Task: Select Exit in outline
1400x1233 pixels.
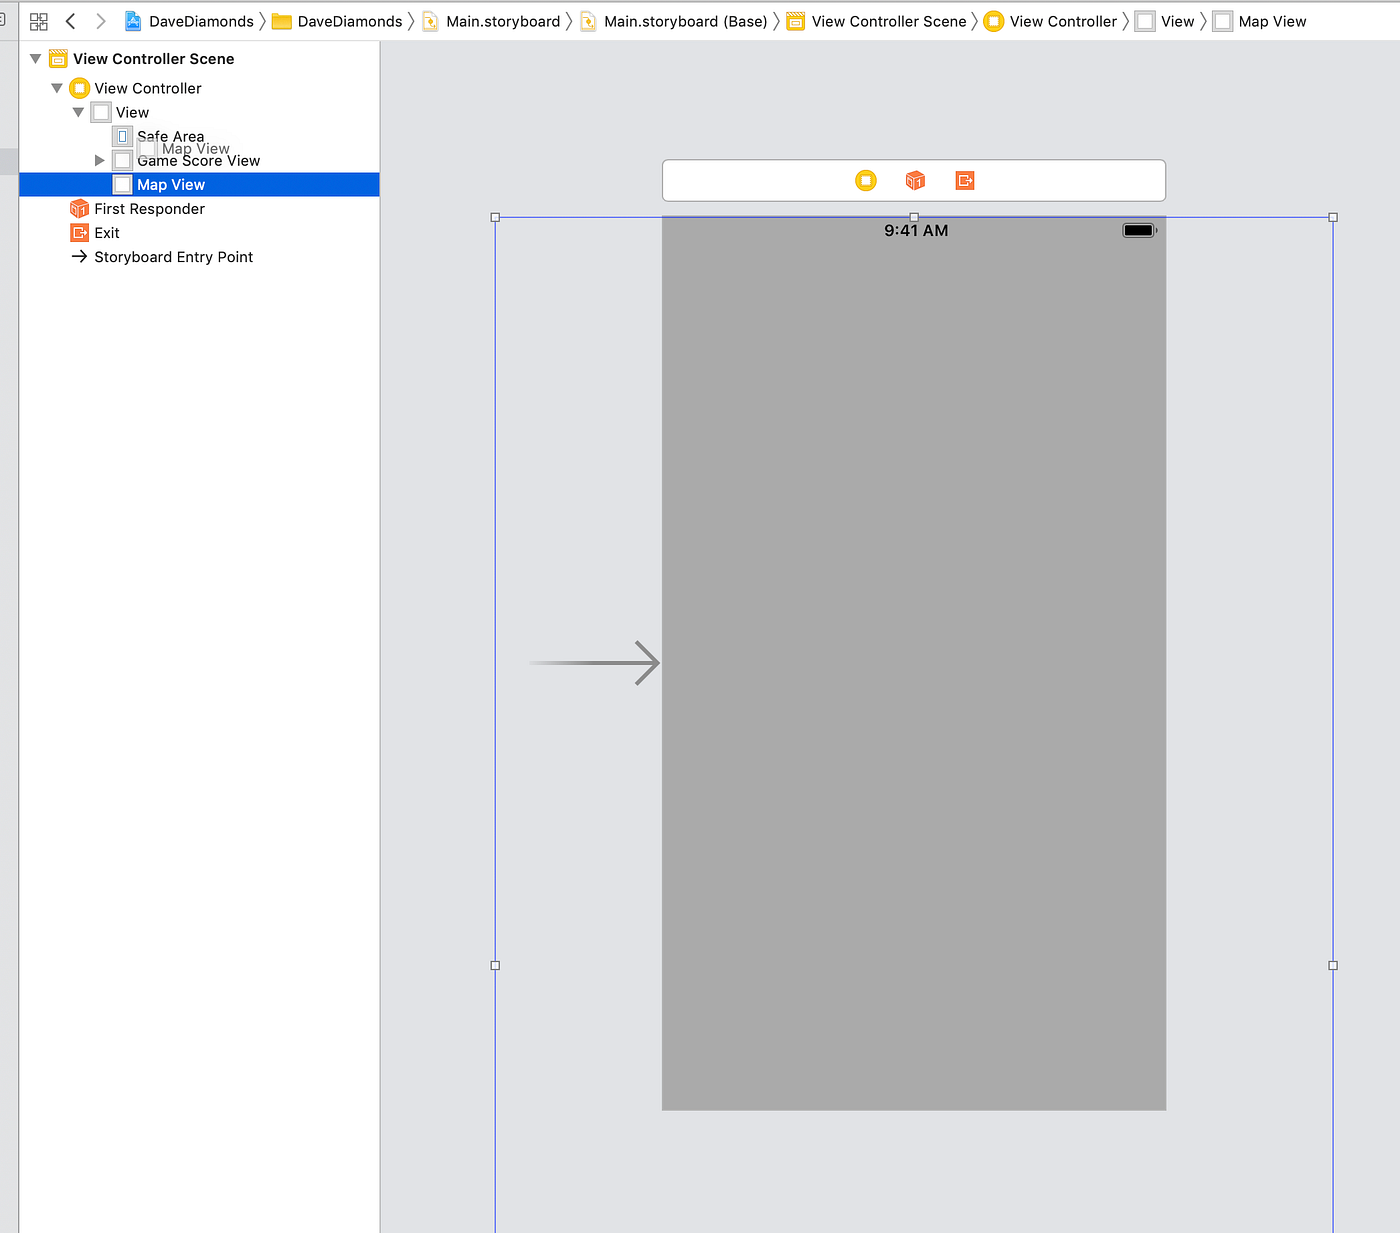Action: point(107,232)
